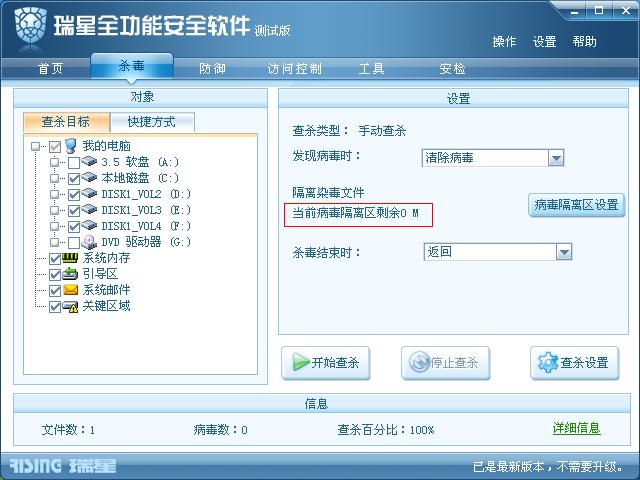
Task: Enable the DVD 驱动器 (G:) checkbox
Action: (74, 243)
